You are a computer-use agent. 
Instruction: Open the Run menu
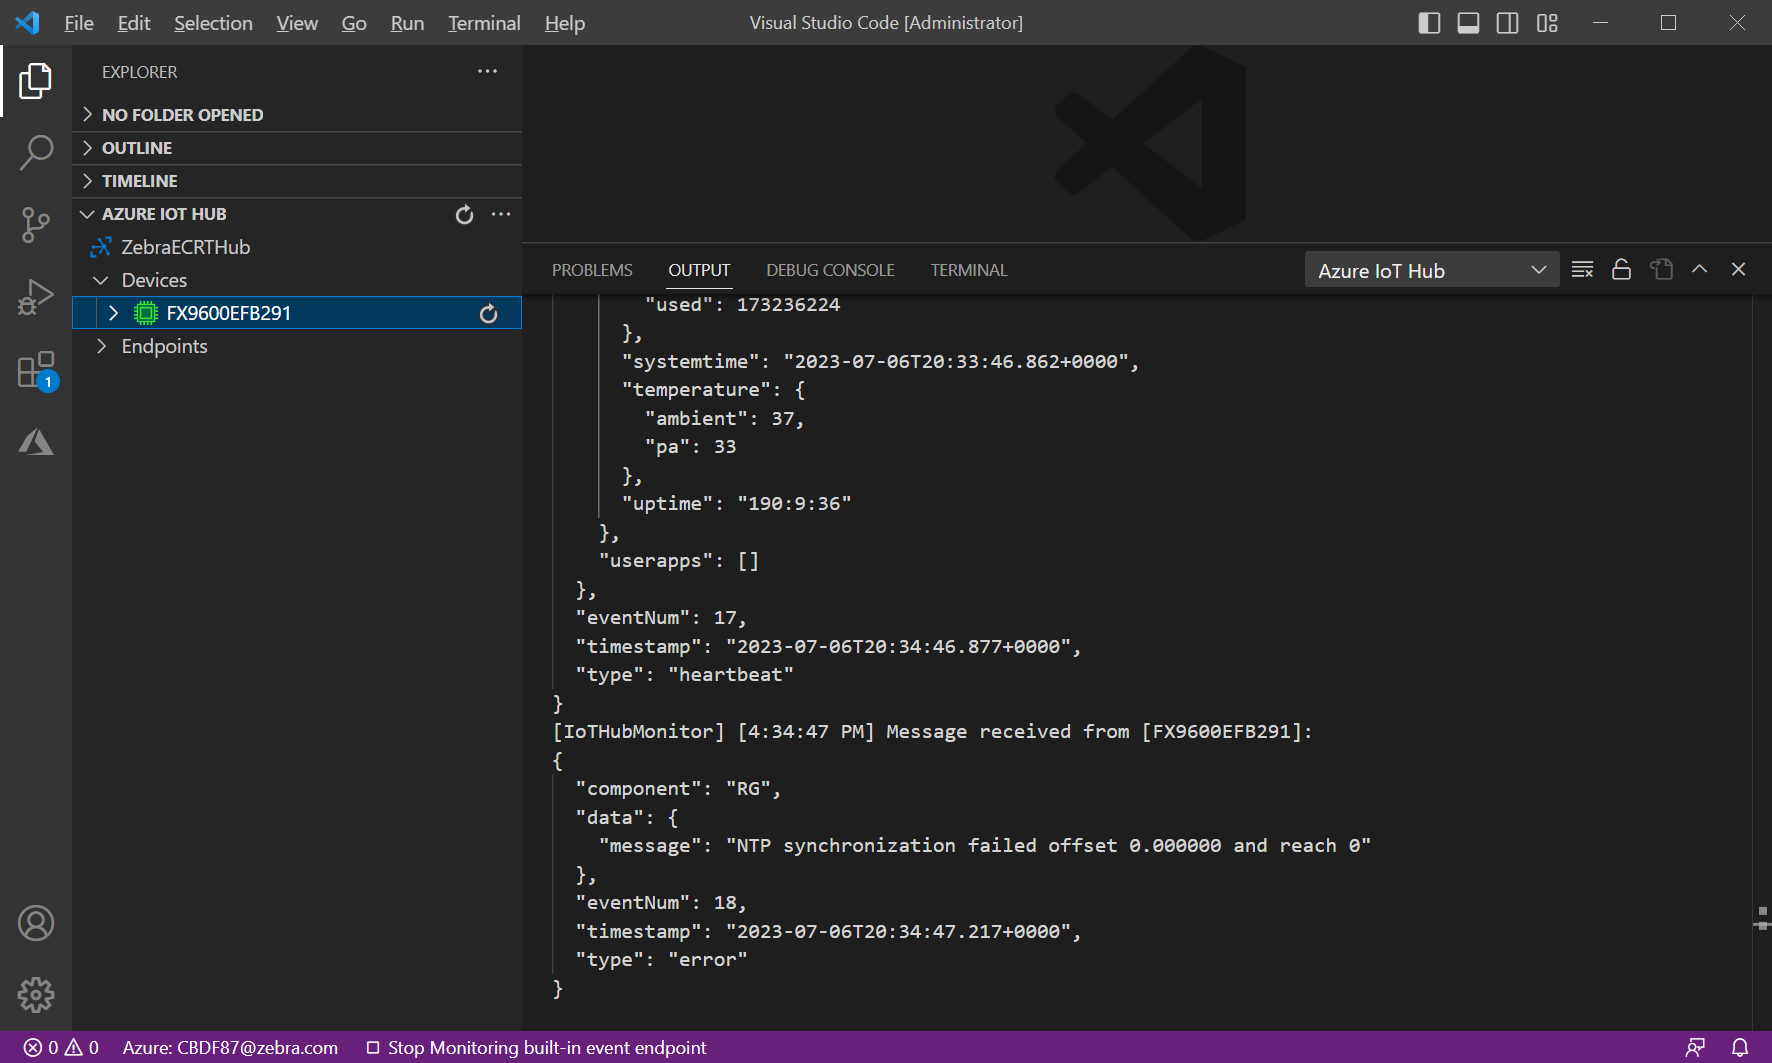coord(407,23)
